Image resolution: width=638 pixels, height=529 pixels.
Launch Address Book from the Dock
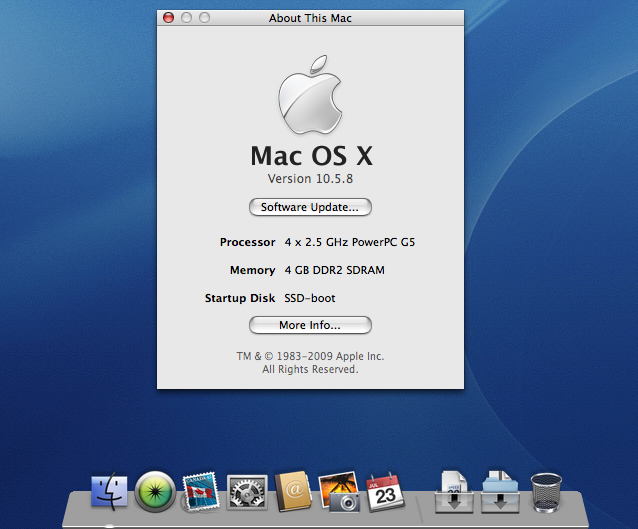click(293, 492)
